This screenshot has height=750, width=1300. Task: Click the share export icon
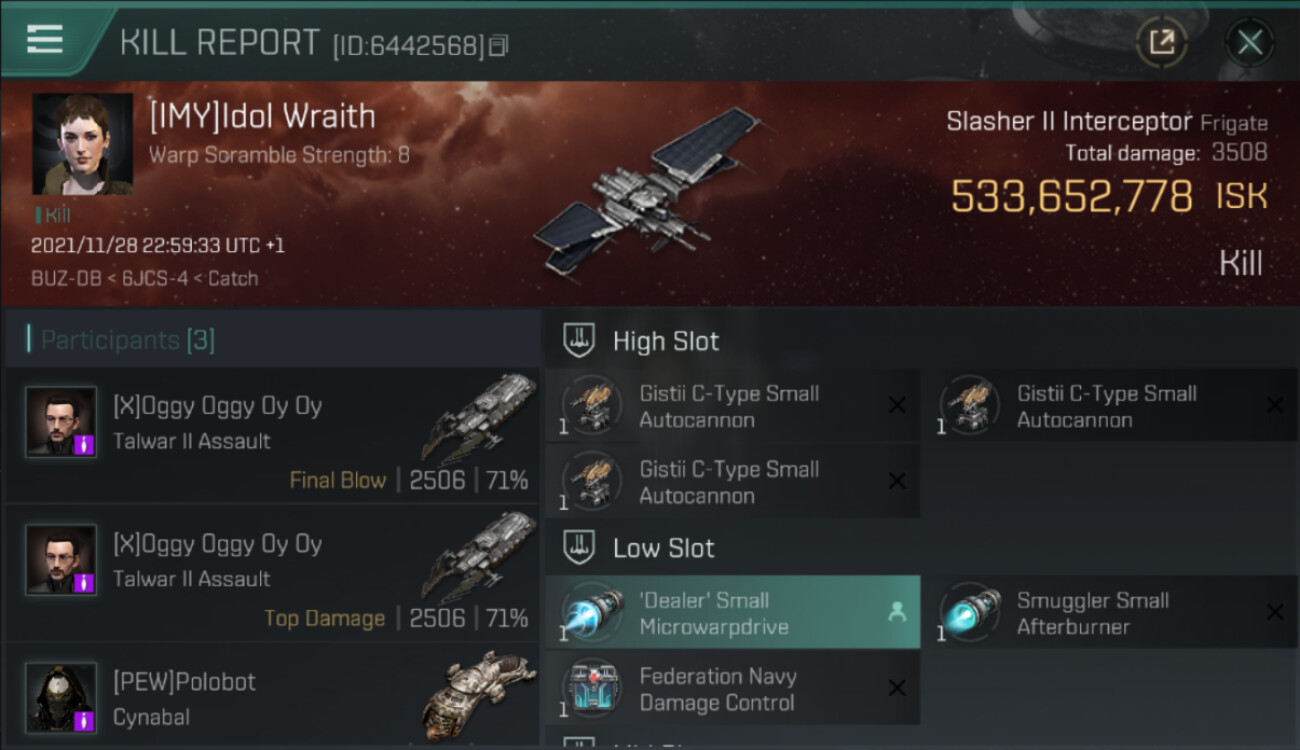pyautogui.click(x=1162, y=42)
